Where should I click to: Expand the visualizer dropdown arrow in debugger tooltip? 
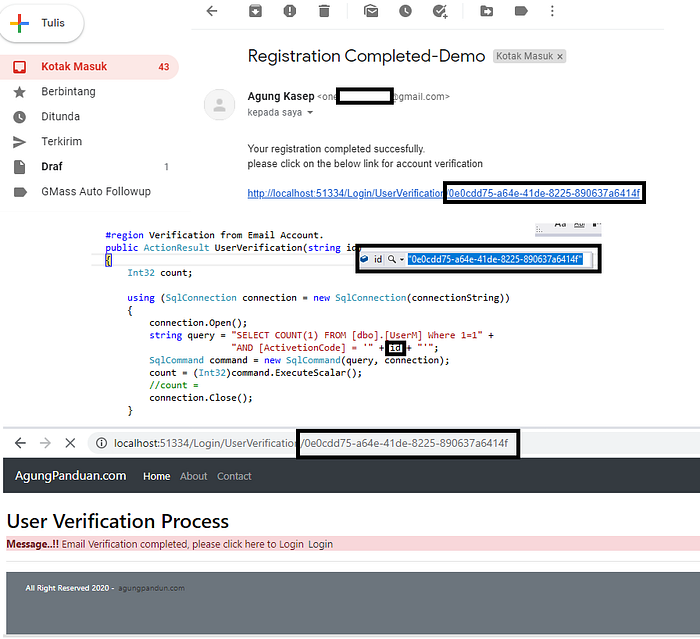(x=402, y=259)
